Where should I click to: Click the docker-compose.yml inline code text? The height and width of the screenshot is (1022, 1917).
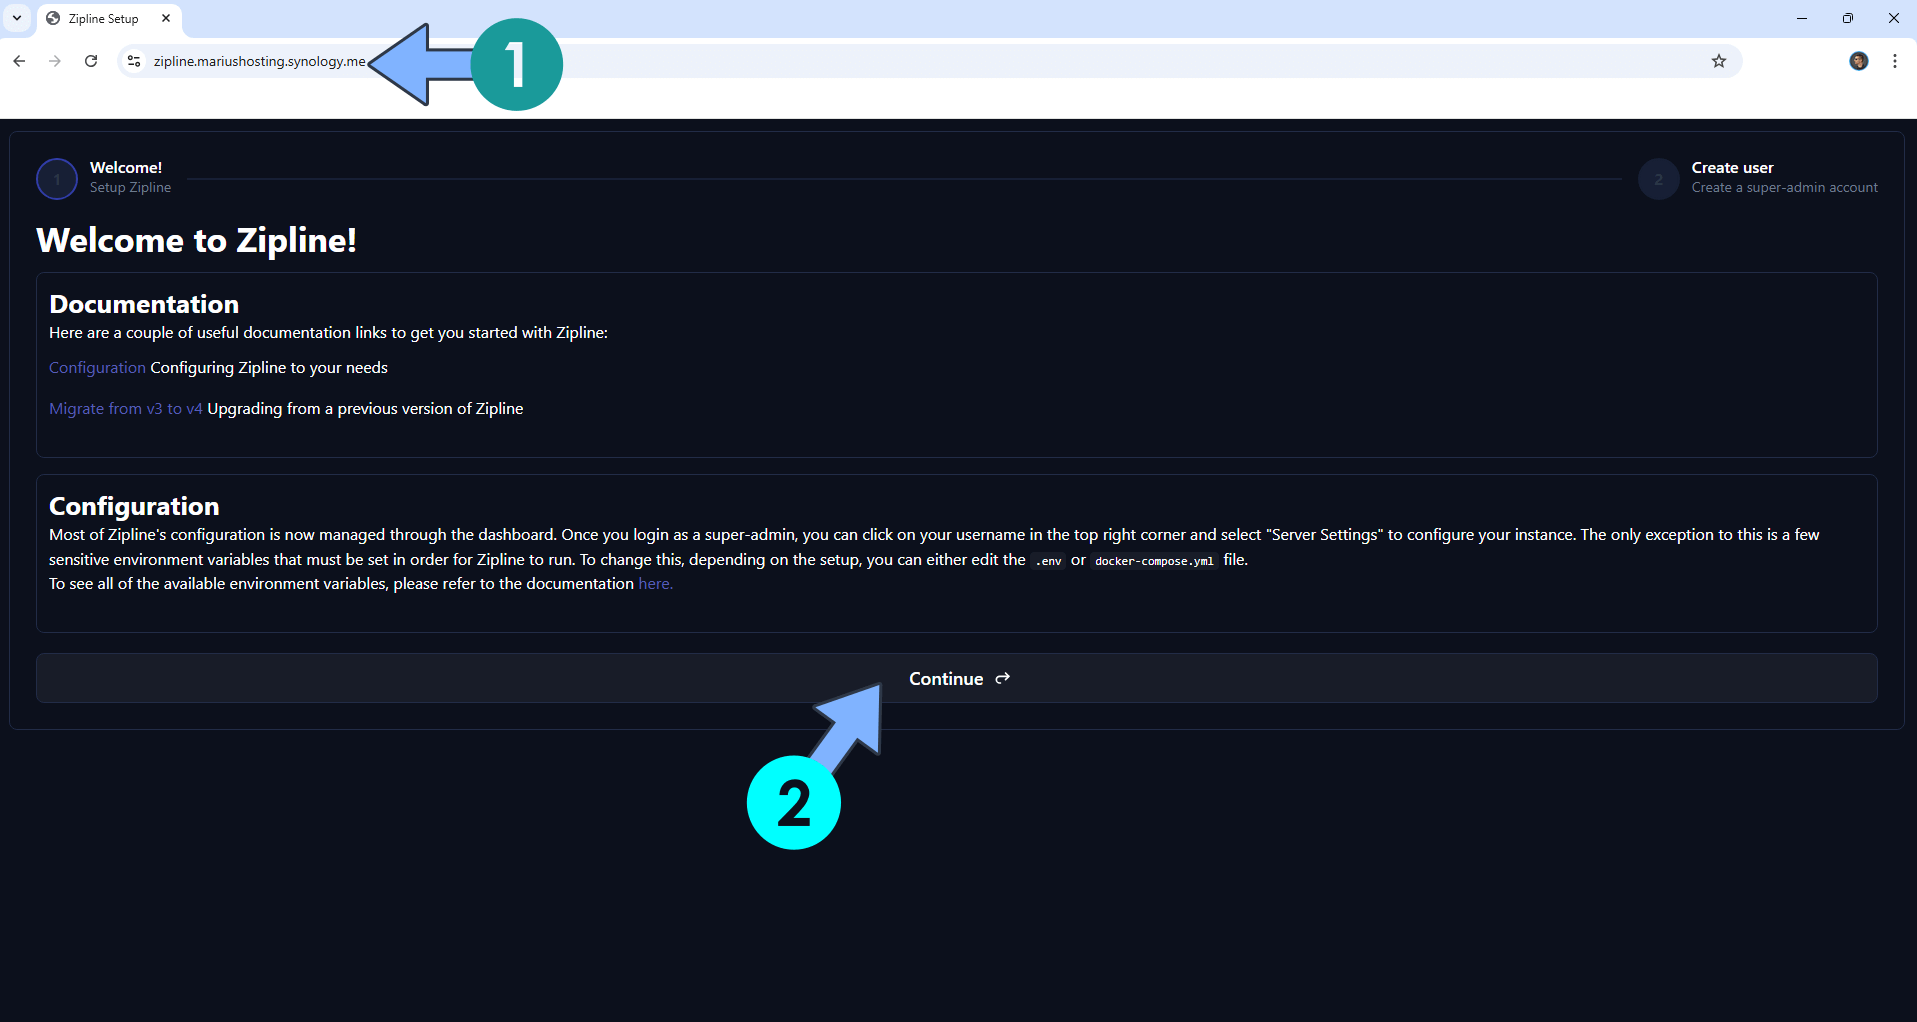pyautogui.click(x=1154, y=561)
